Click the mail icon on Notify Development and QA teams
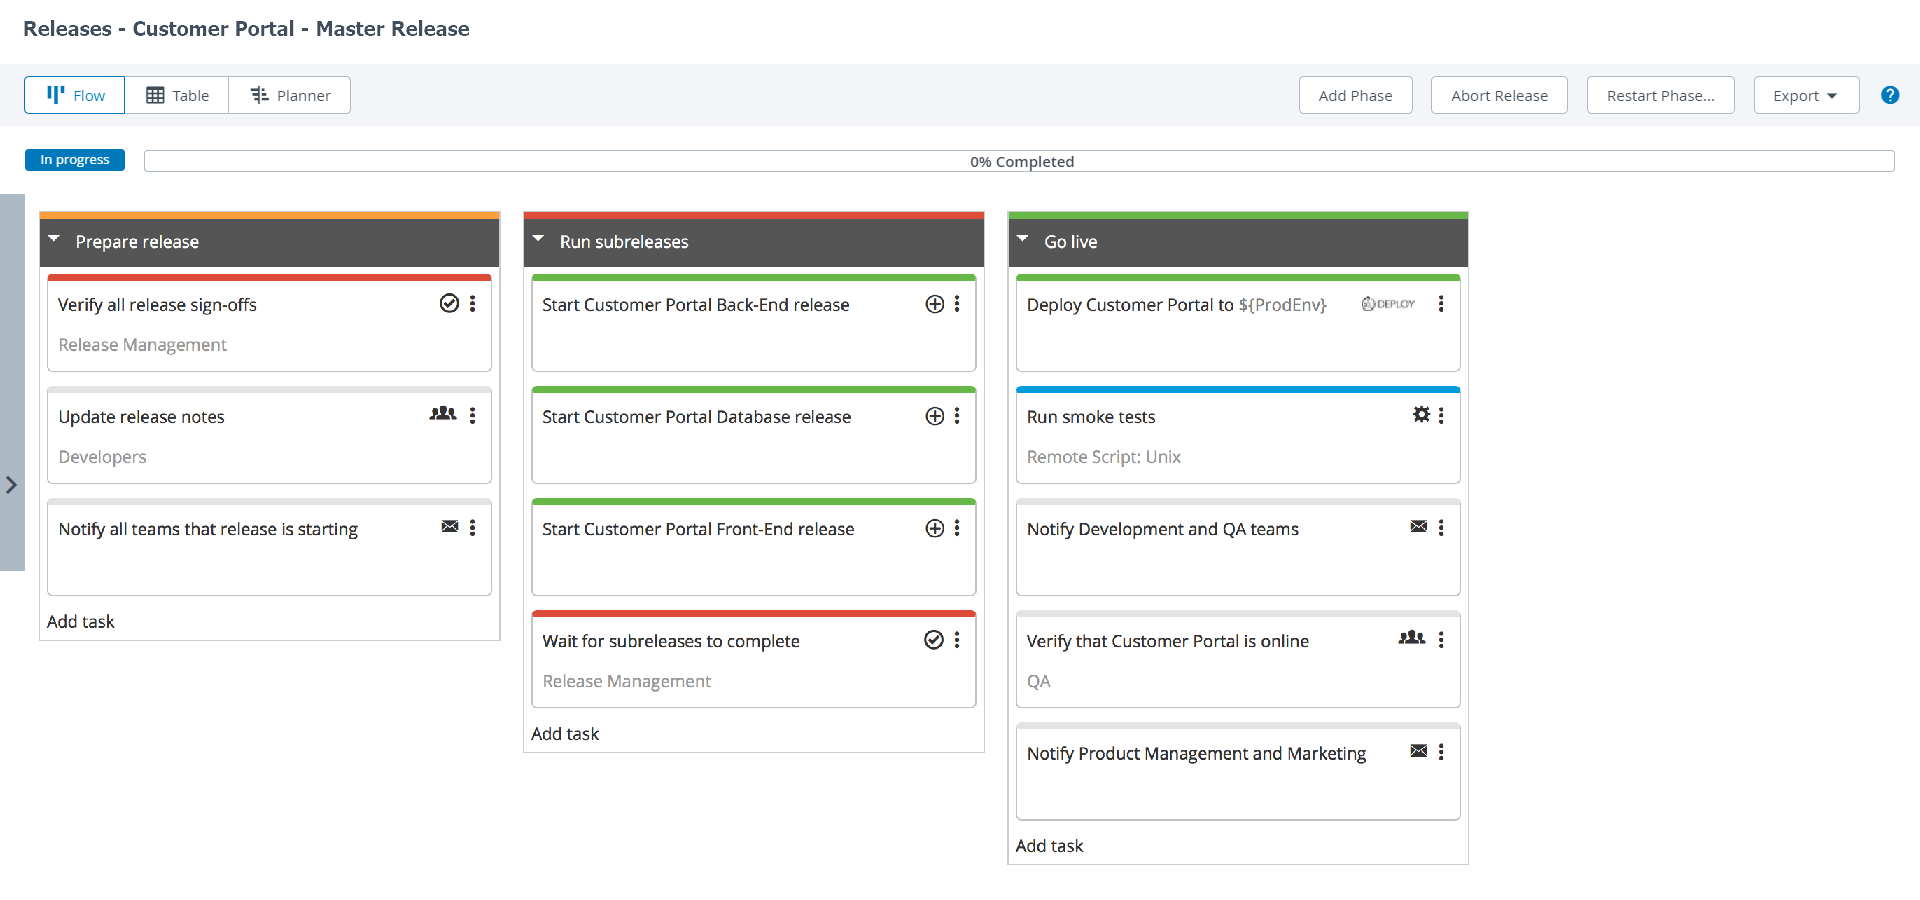Screen dimensions: 1920x900 coord(1418,527)
